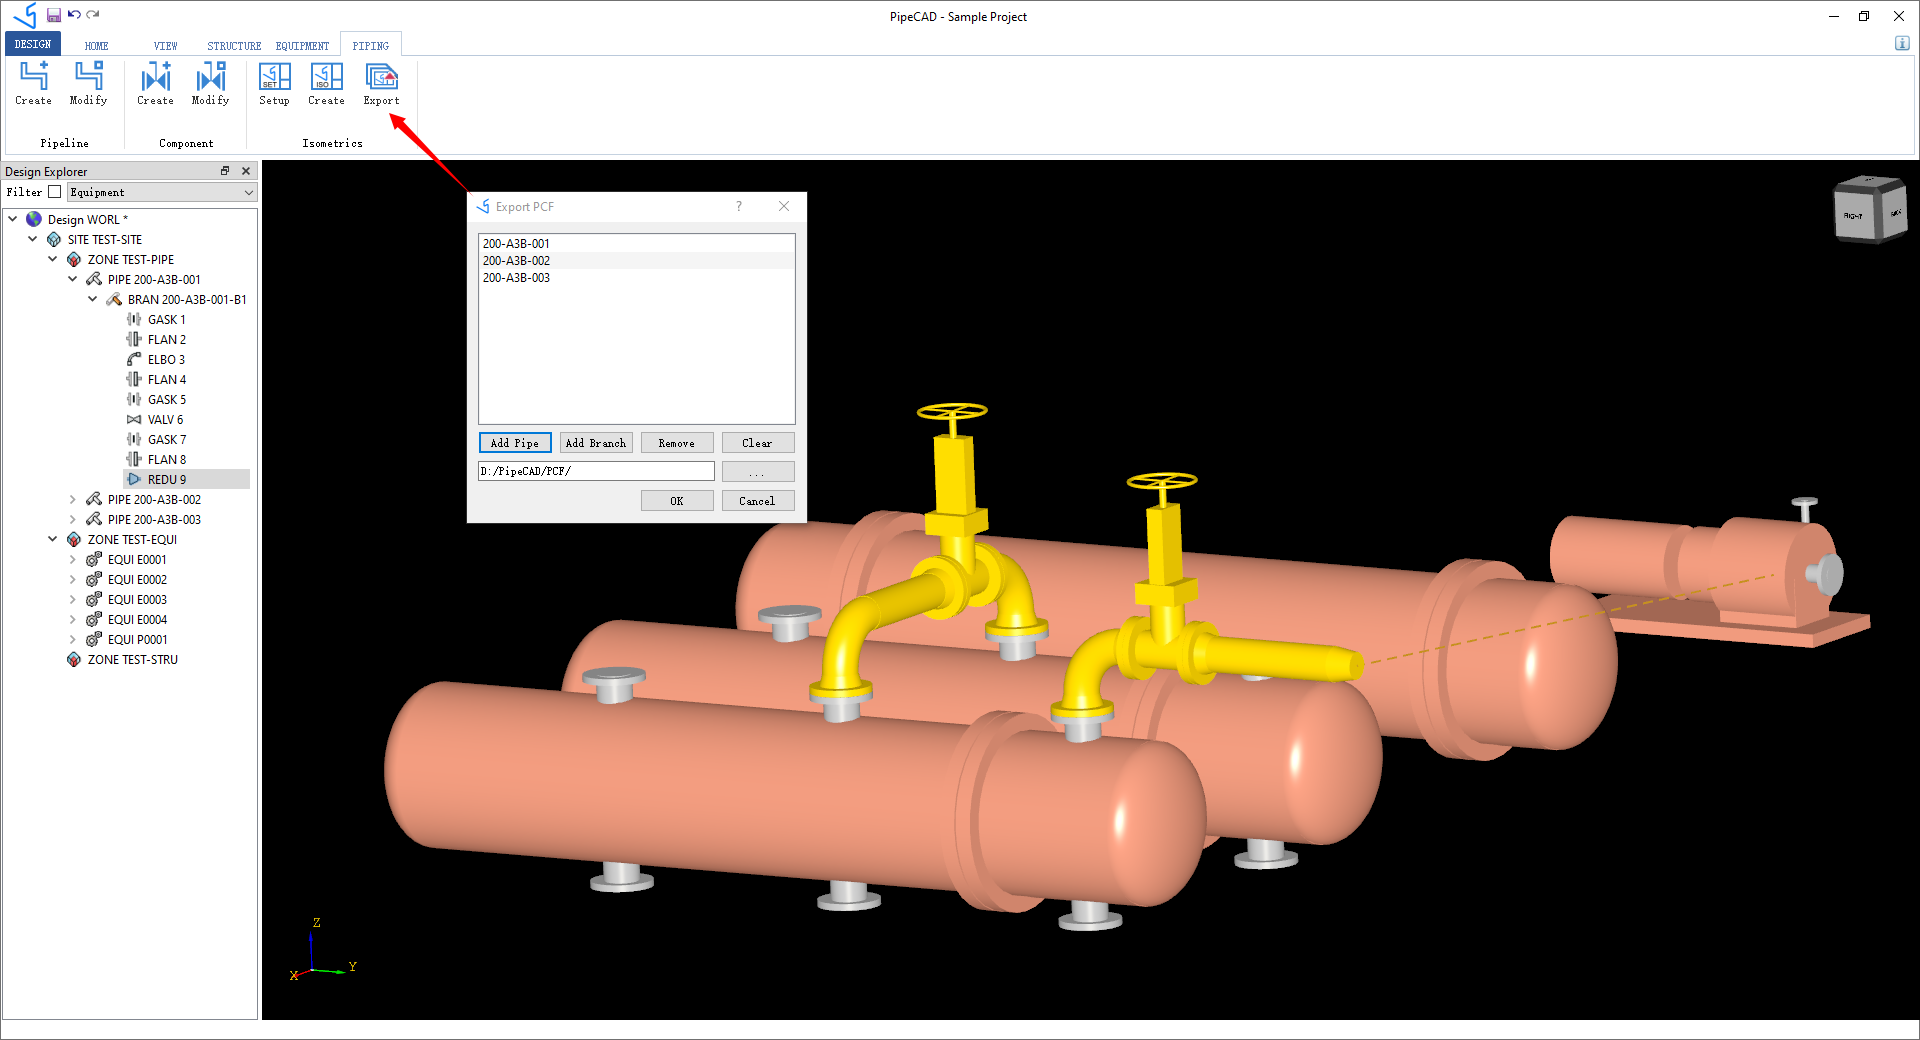This screenshot has width=1920, height=1040.
Task: Expand the EQUI E0001 node
Action: [x=72, y=559]
